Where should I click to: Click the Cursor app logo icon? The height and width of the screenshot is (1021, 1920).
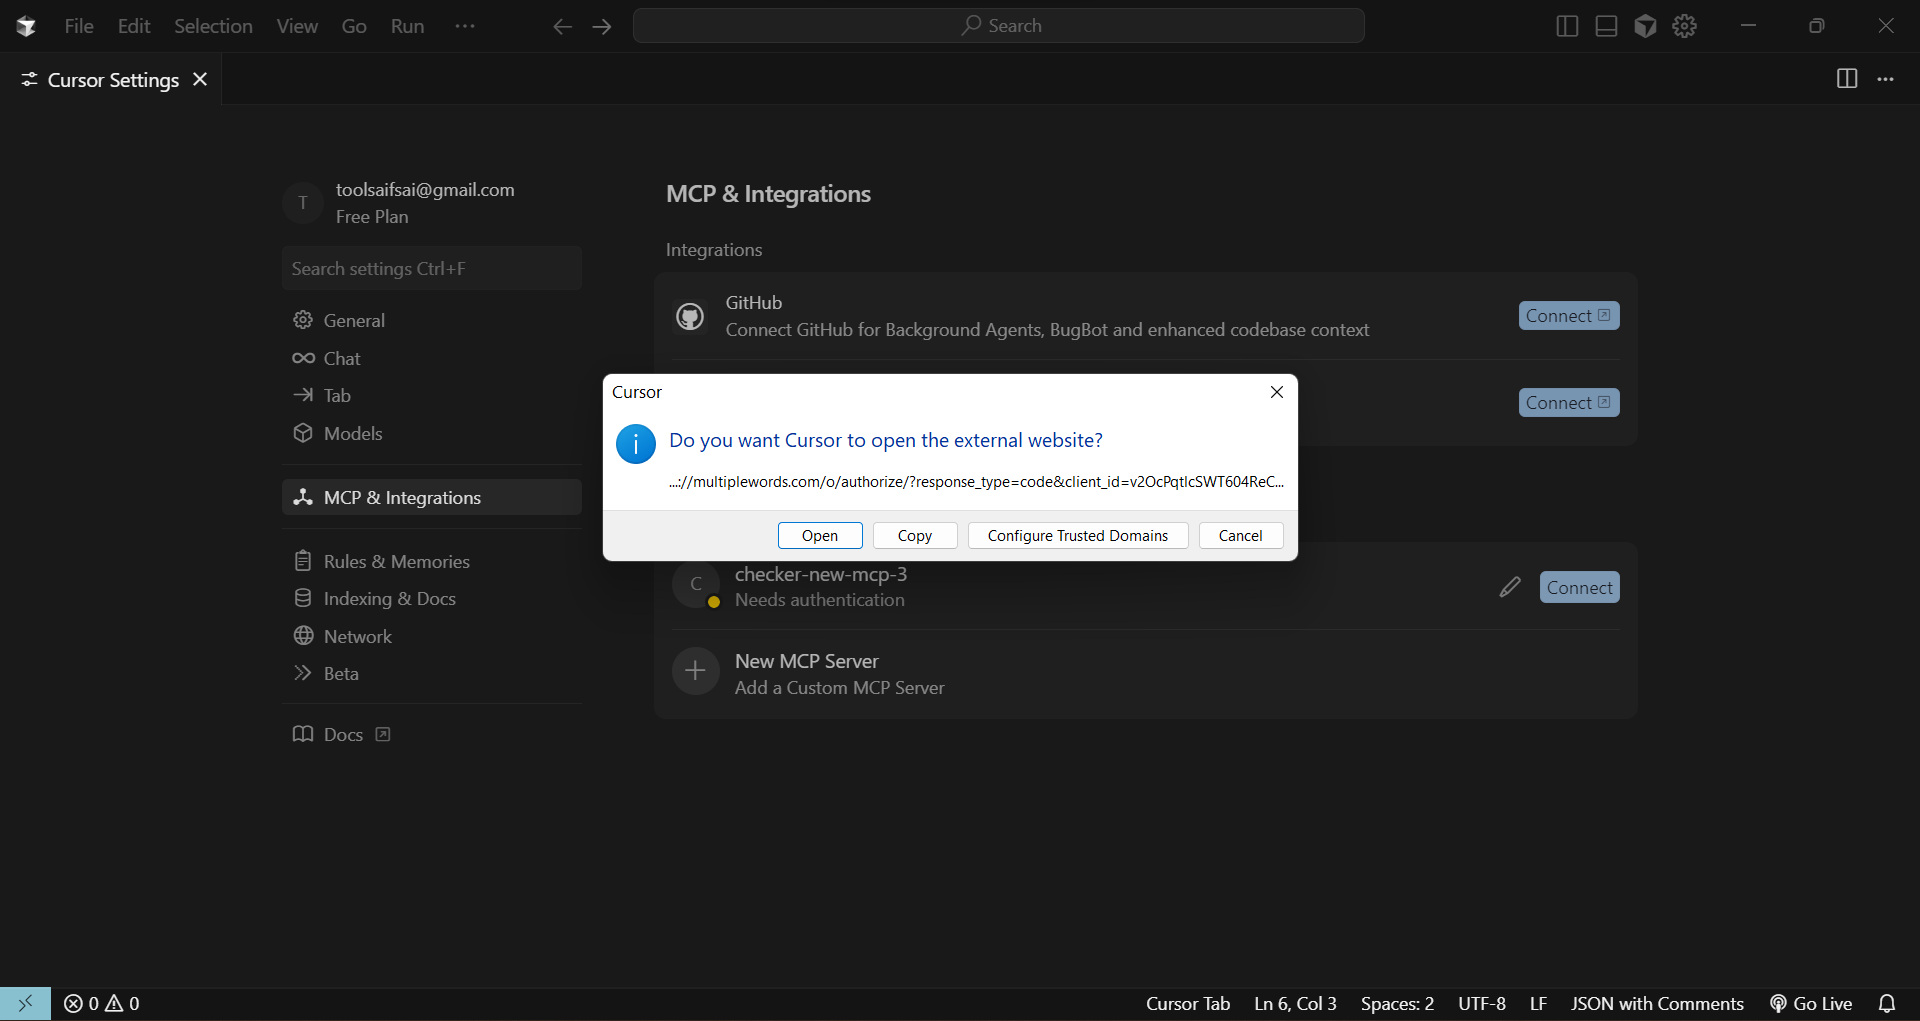tap(26, 26)
